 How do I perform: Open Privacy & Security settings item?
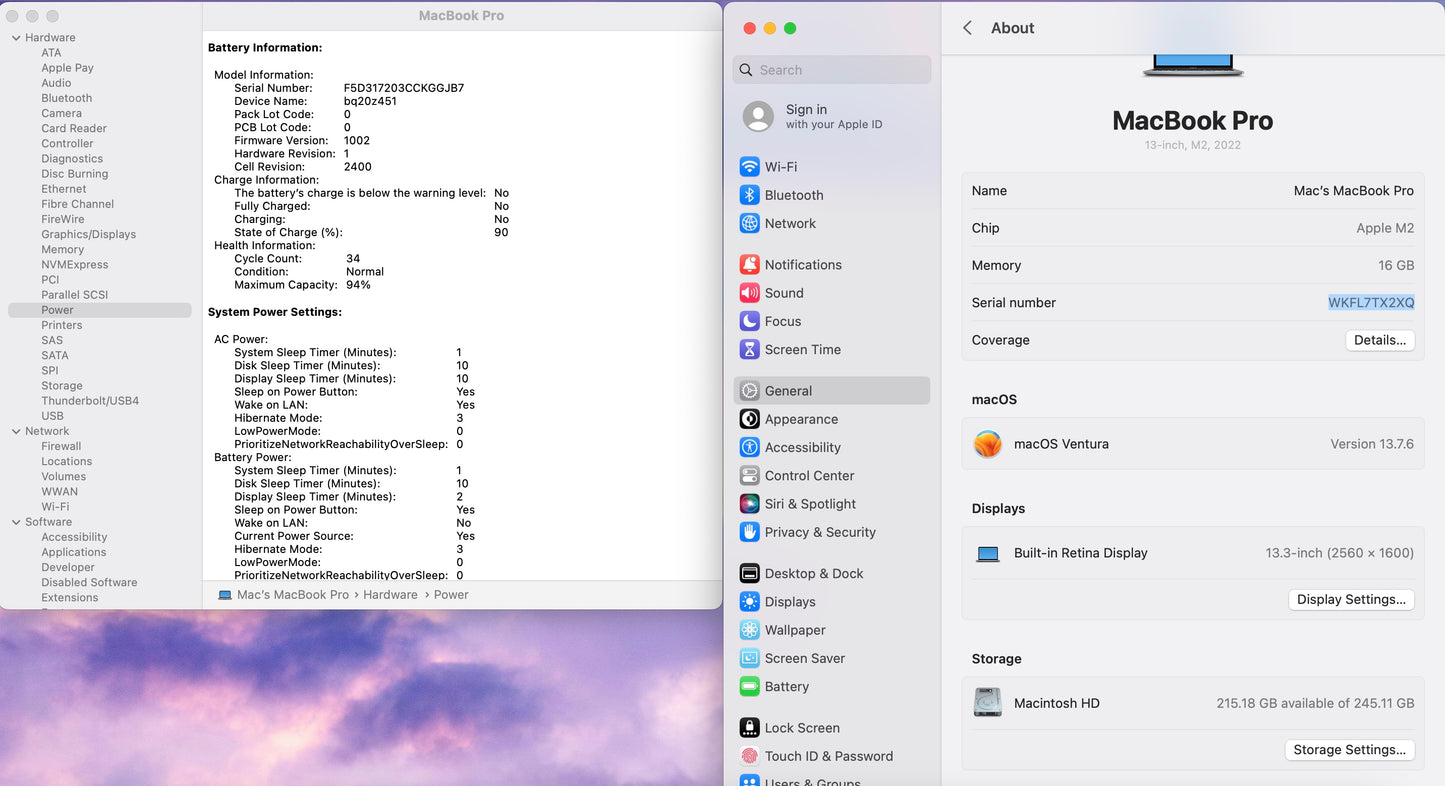tap(819, 532)
